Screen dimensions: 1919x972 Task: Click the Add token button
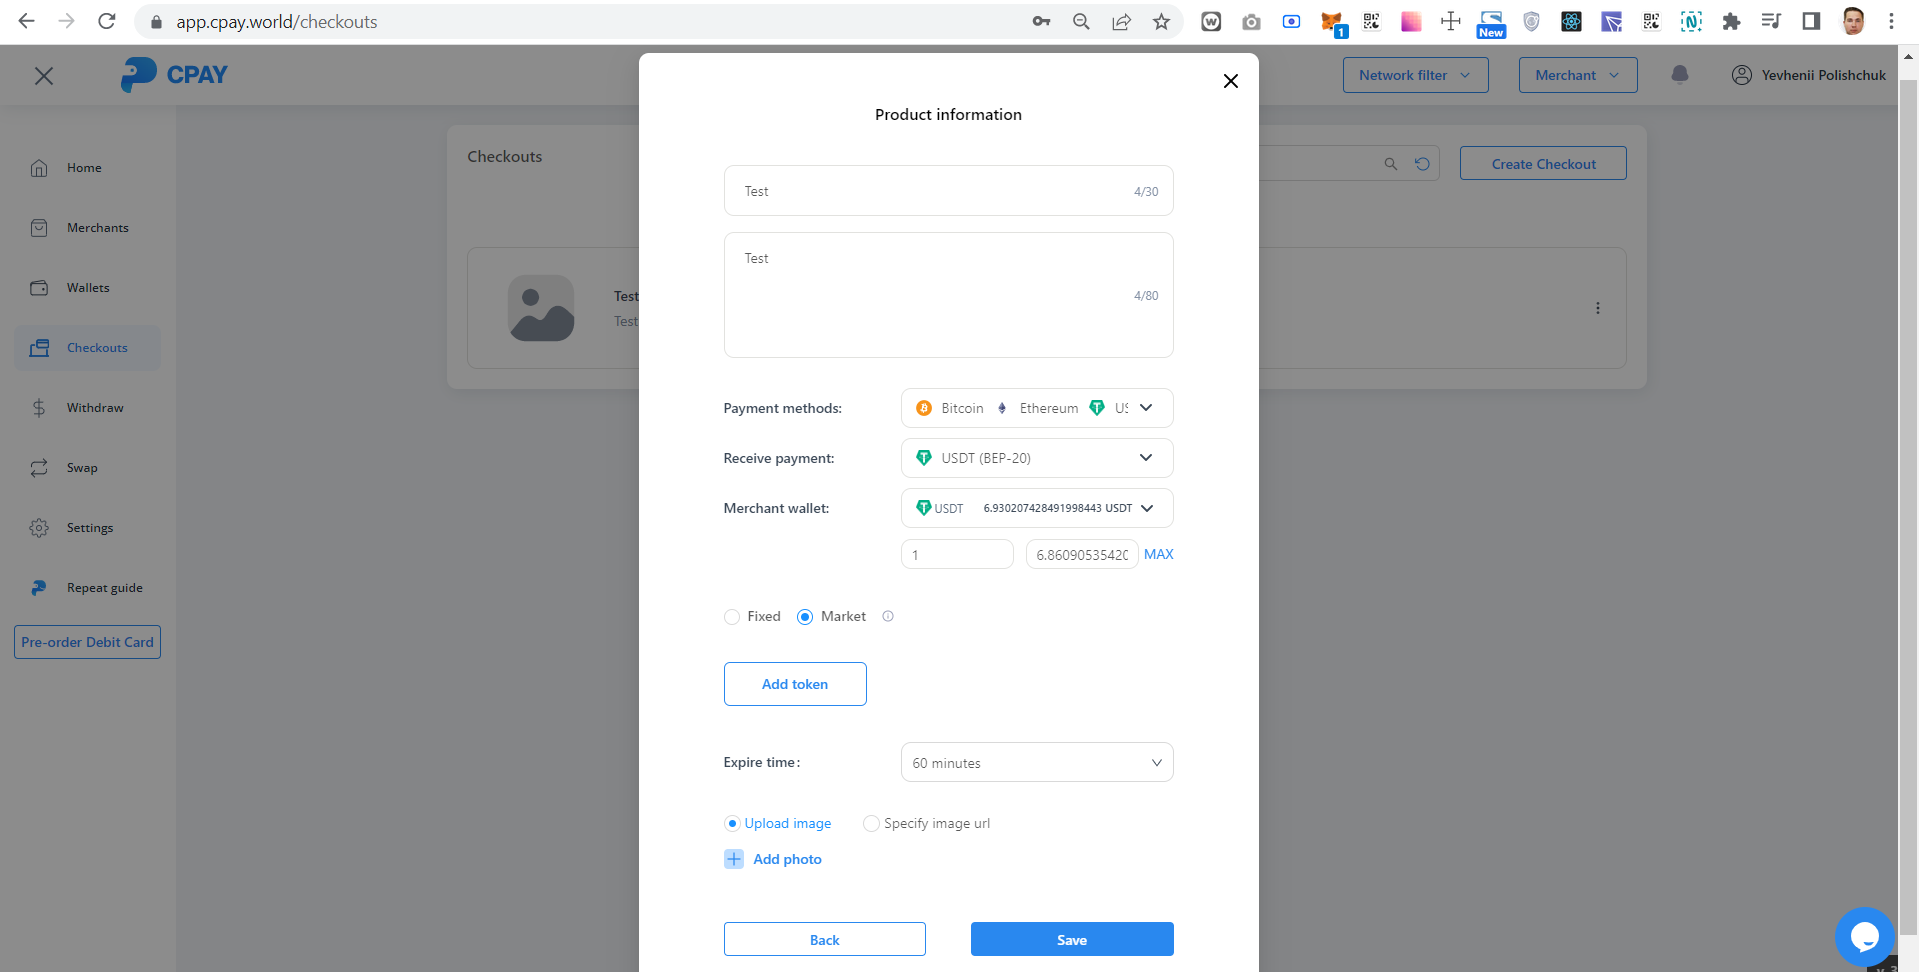795,684
